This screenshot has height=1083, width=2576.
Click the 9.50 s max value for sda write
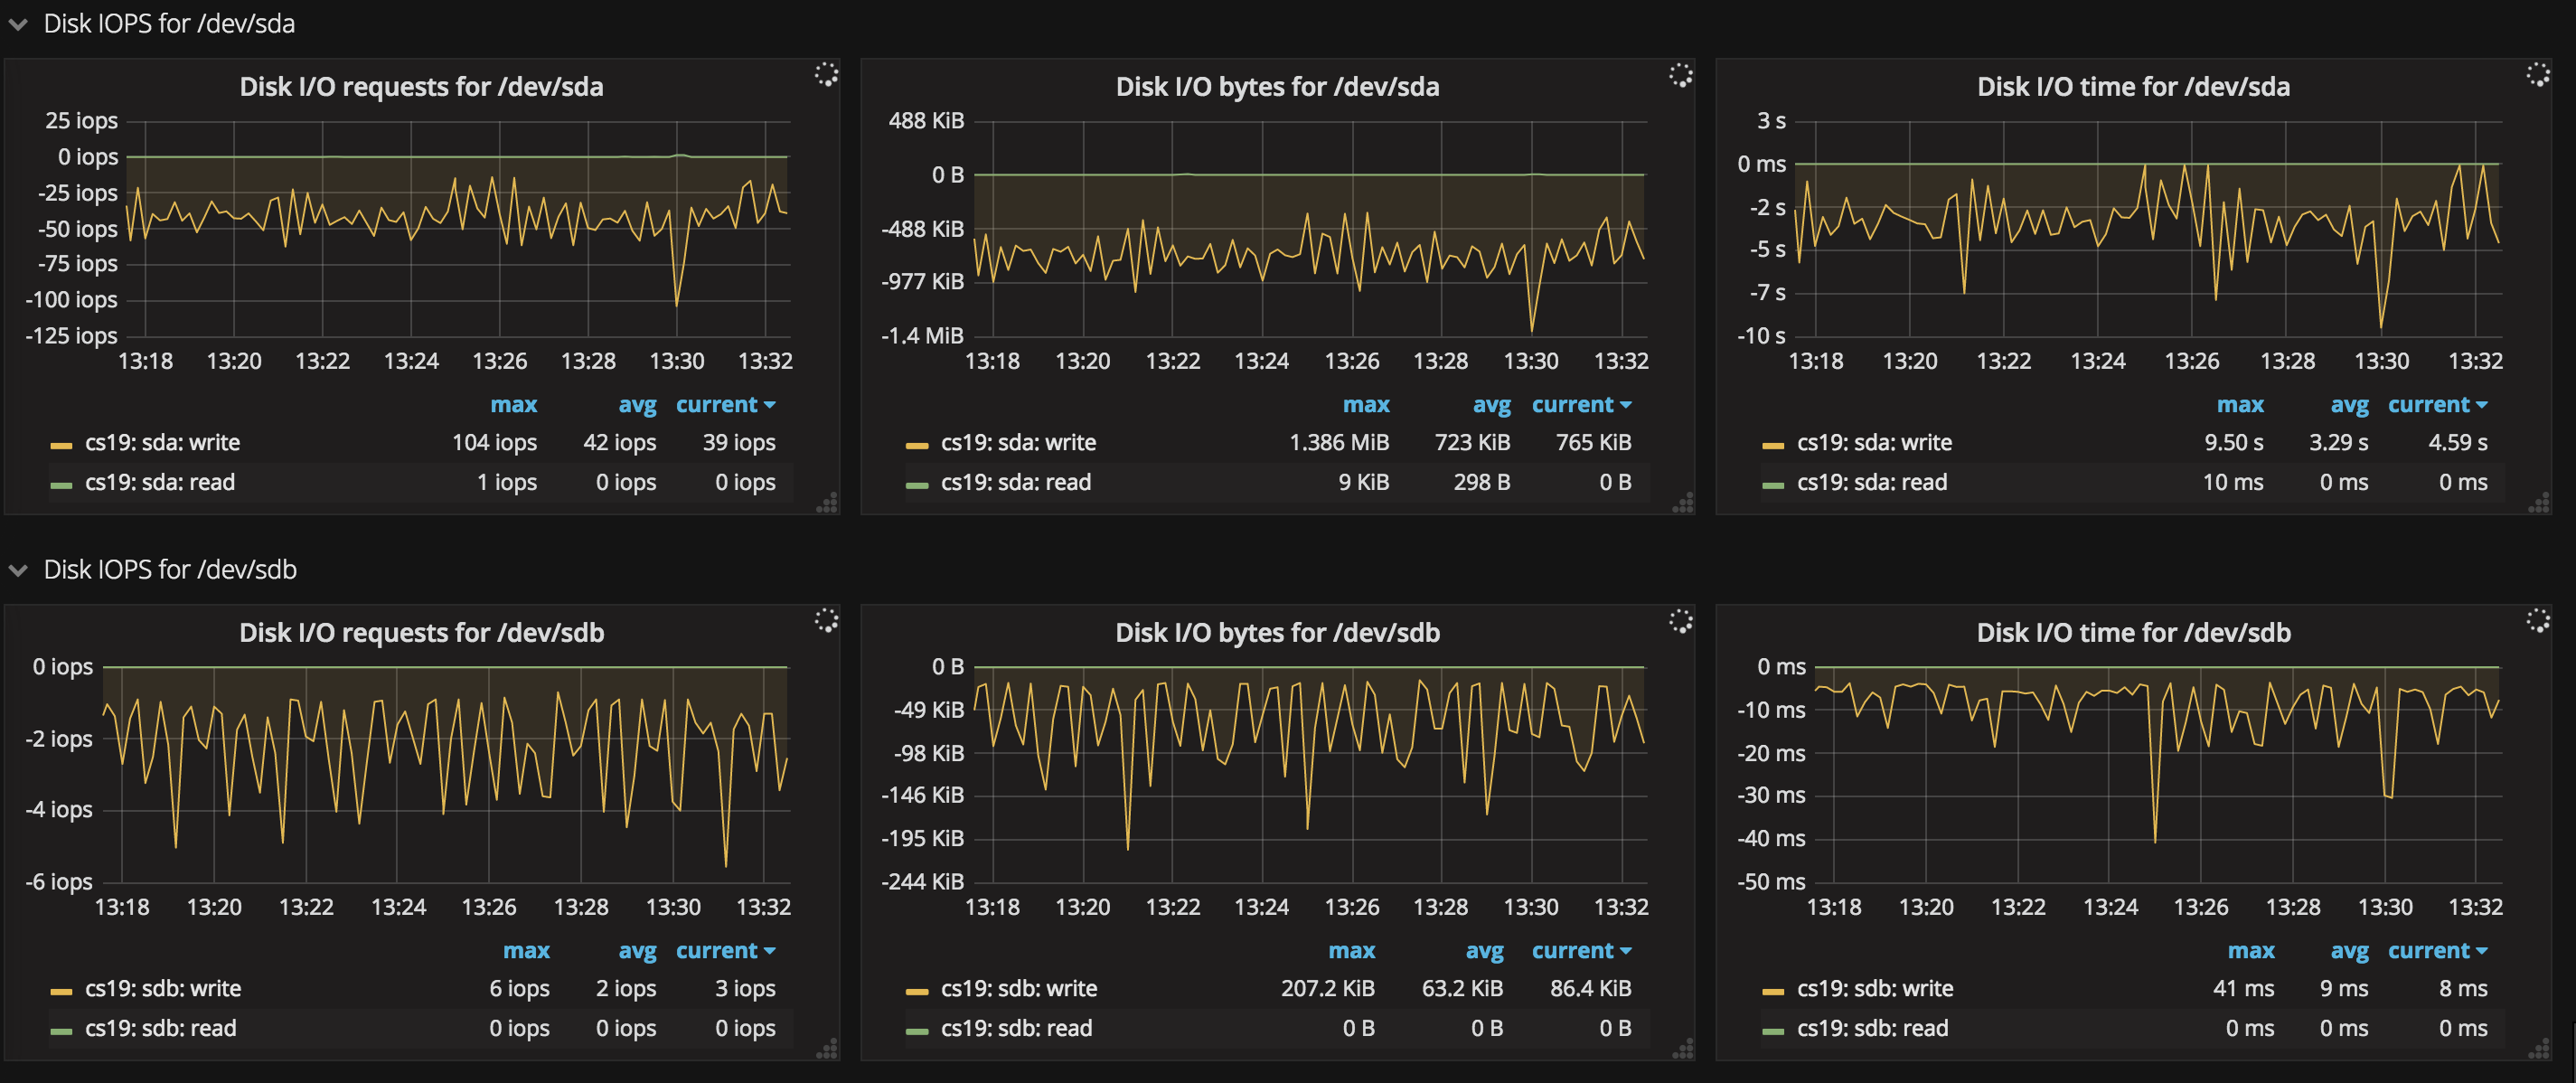[x=2234, y=442]
